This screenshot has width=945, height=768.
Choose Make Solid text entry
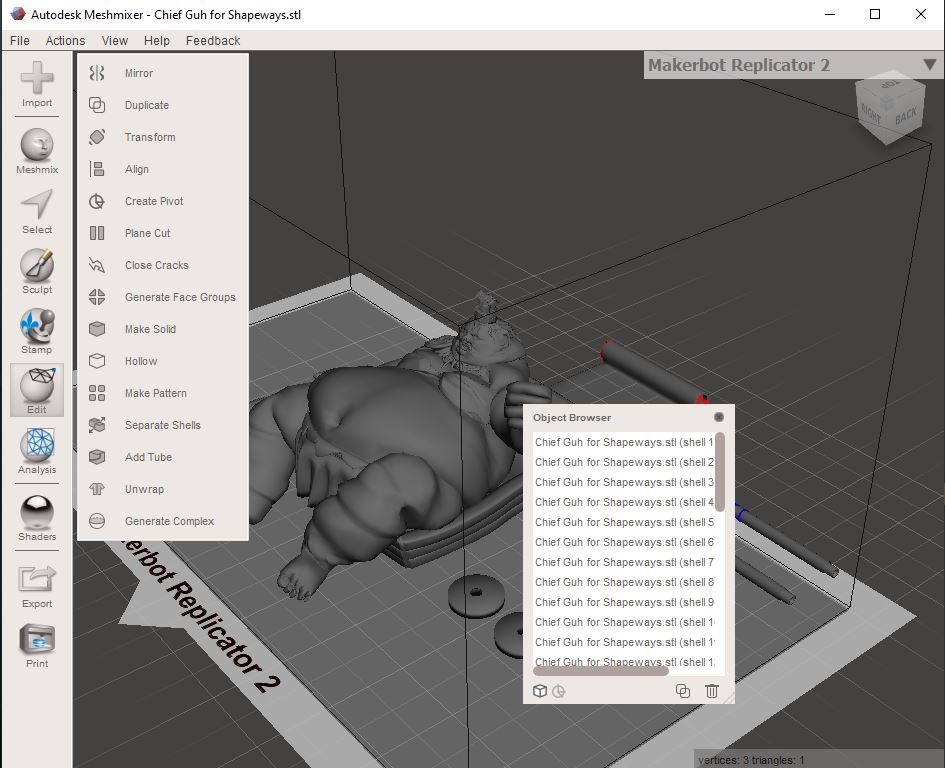[x=151, y=329]
